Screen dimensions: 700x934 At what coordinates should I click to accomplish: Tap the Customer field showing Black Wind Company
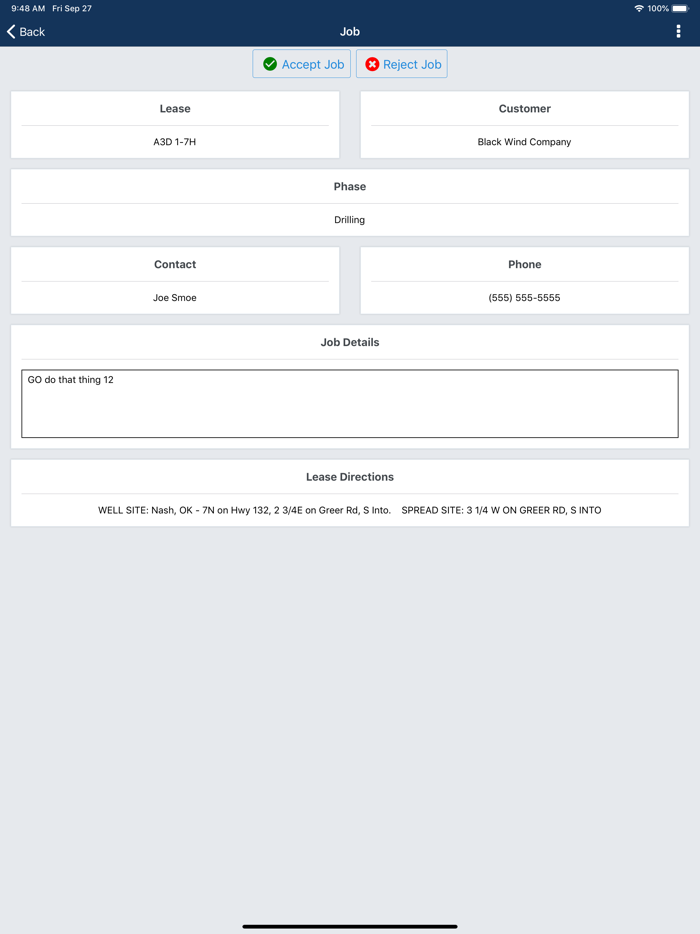[524, 141]
